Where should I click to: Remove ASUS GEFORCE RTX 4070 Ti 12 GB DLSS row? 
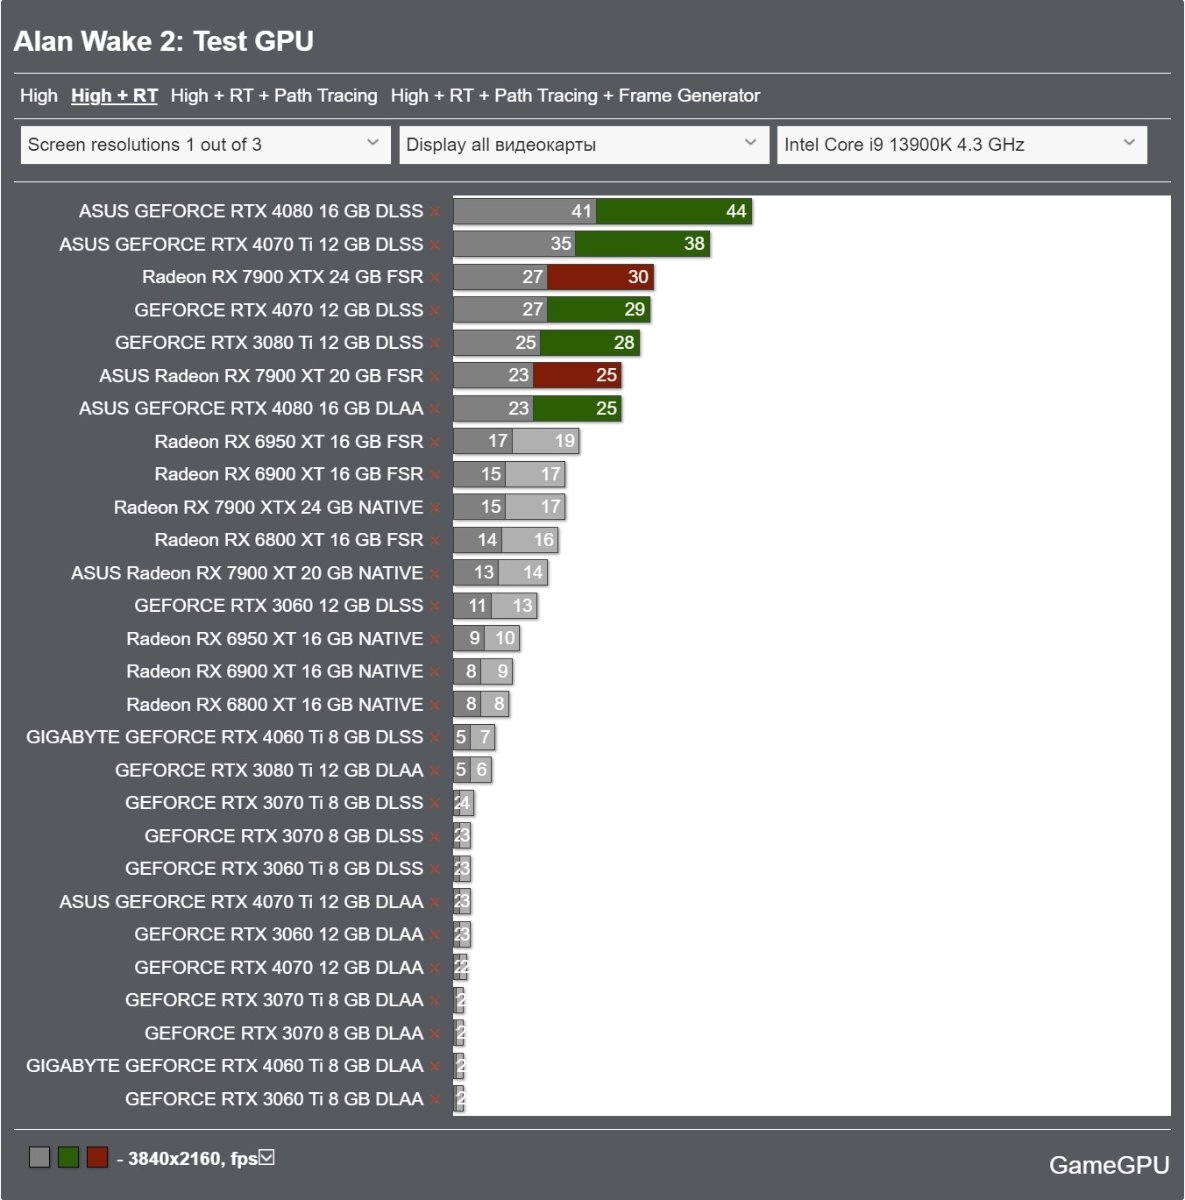(436, 245)
